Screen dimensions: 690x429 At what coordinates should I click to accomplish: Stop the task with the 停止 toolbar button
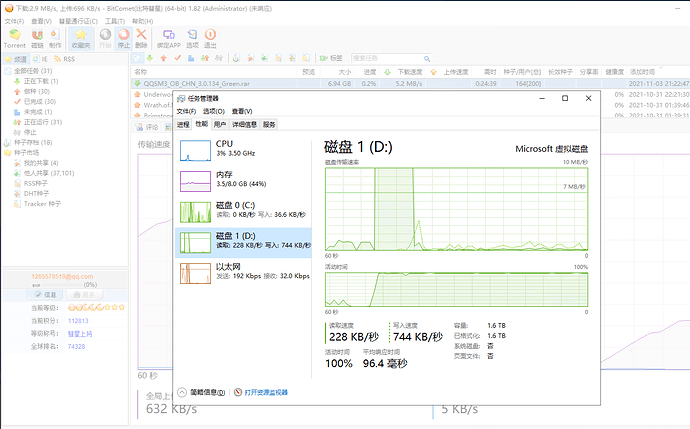[124, 38]
